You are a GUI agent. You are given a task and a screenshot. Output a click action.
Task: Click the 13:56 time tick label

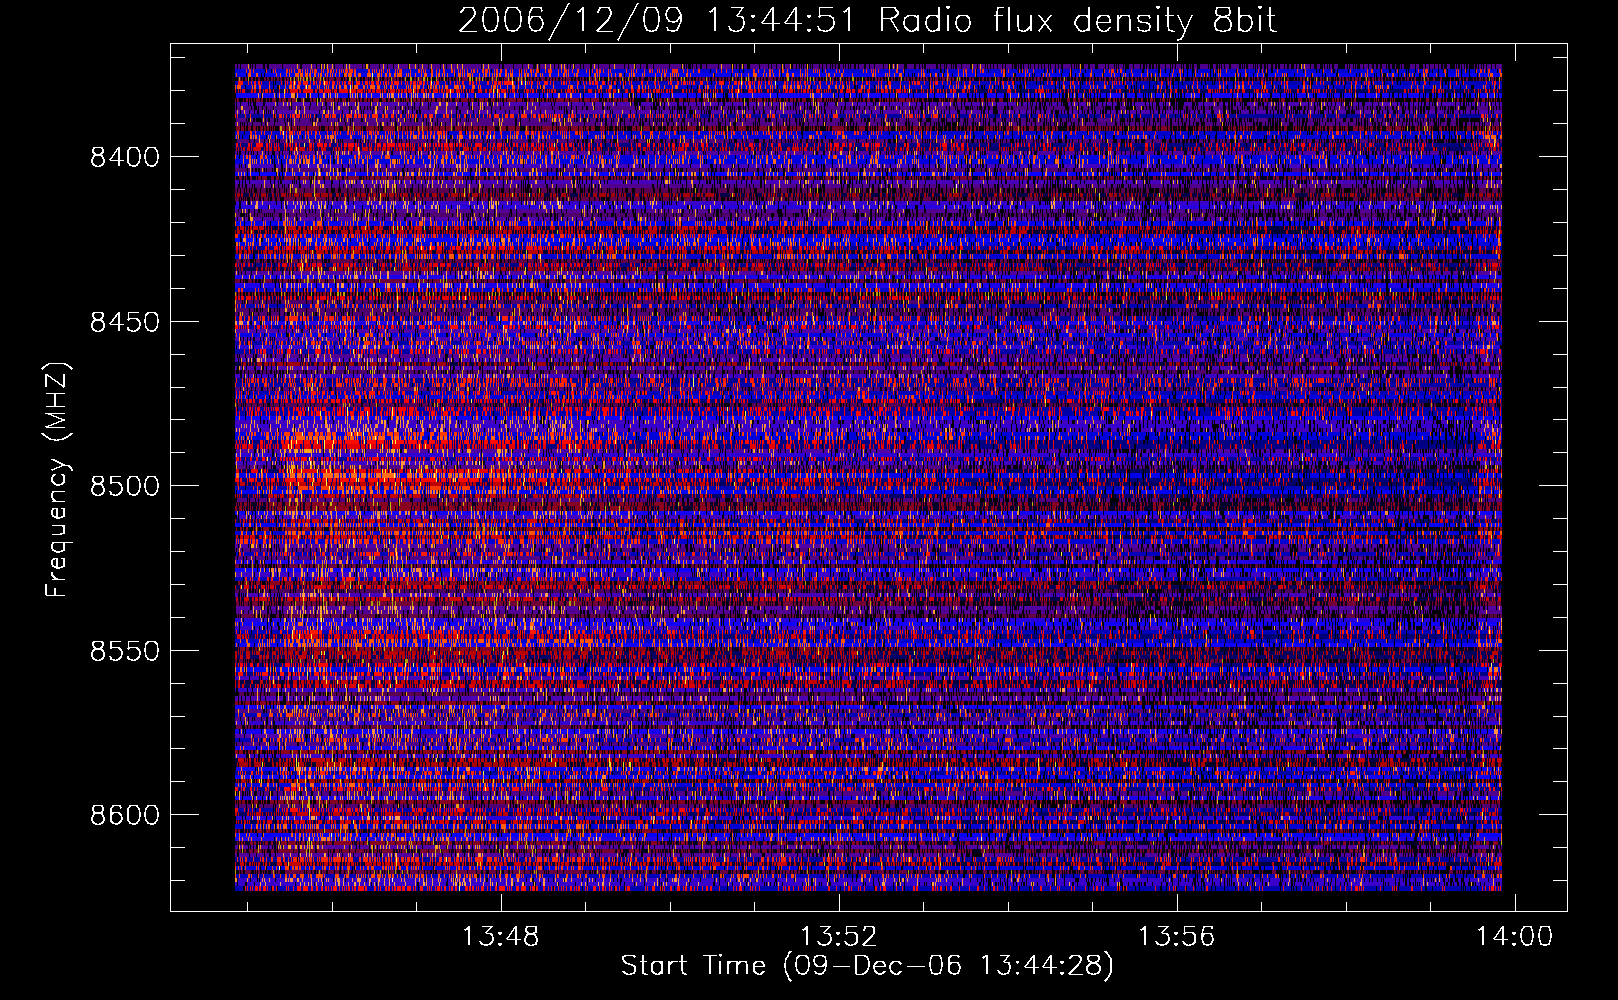click(x=1177, y=936)
